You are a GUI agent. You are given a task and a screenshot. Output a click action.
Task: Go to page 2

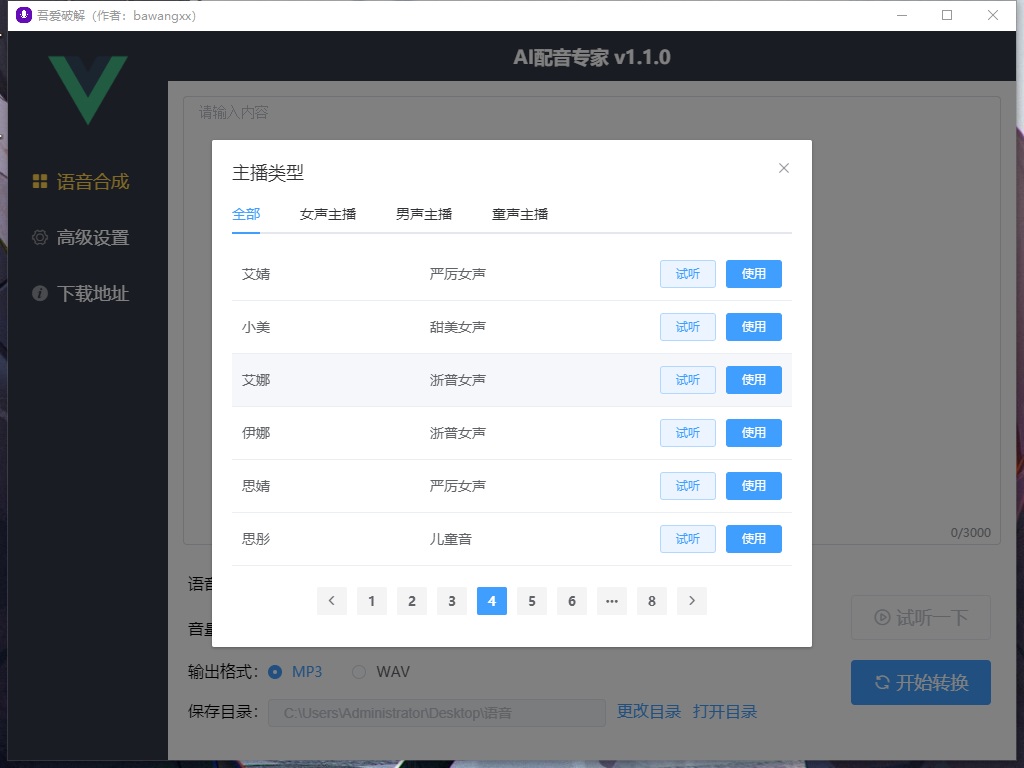point(411,601)
